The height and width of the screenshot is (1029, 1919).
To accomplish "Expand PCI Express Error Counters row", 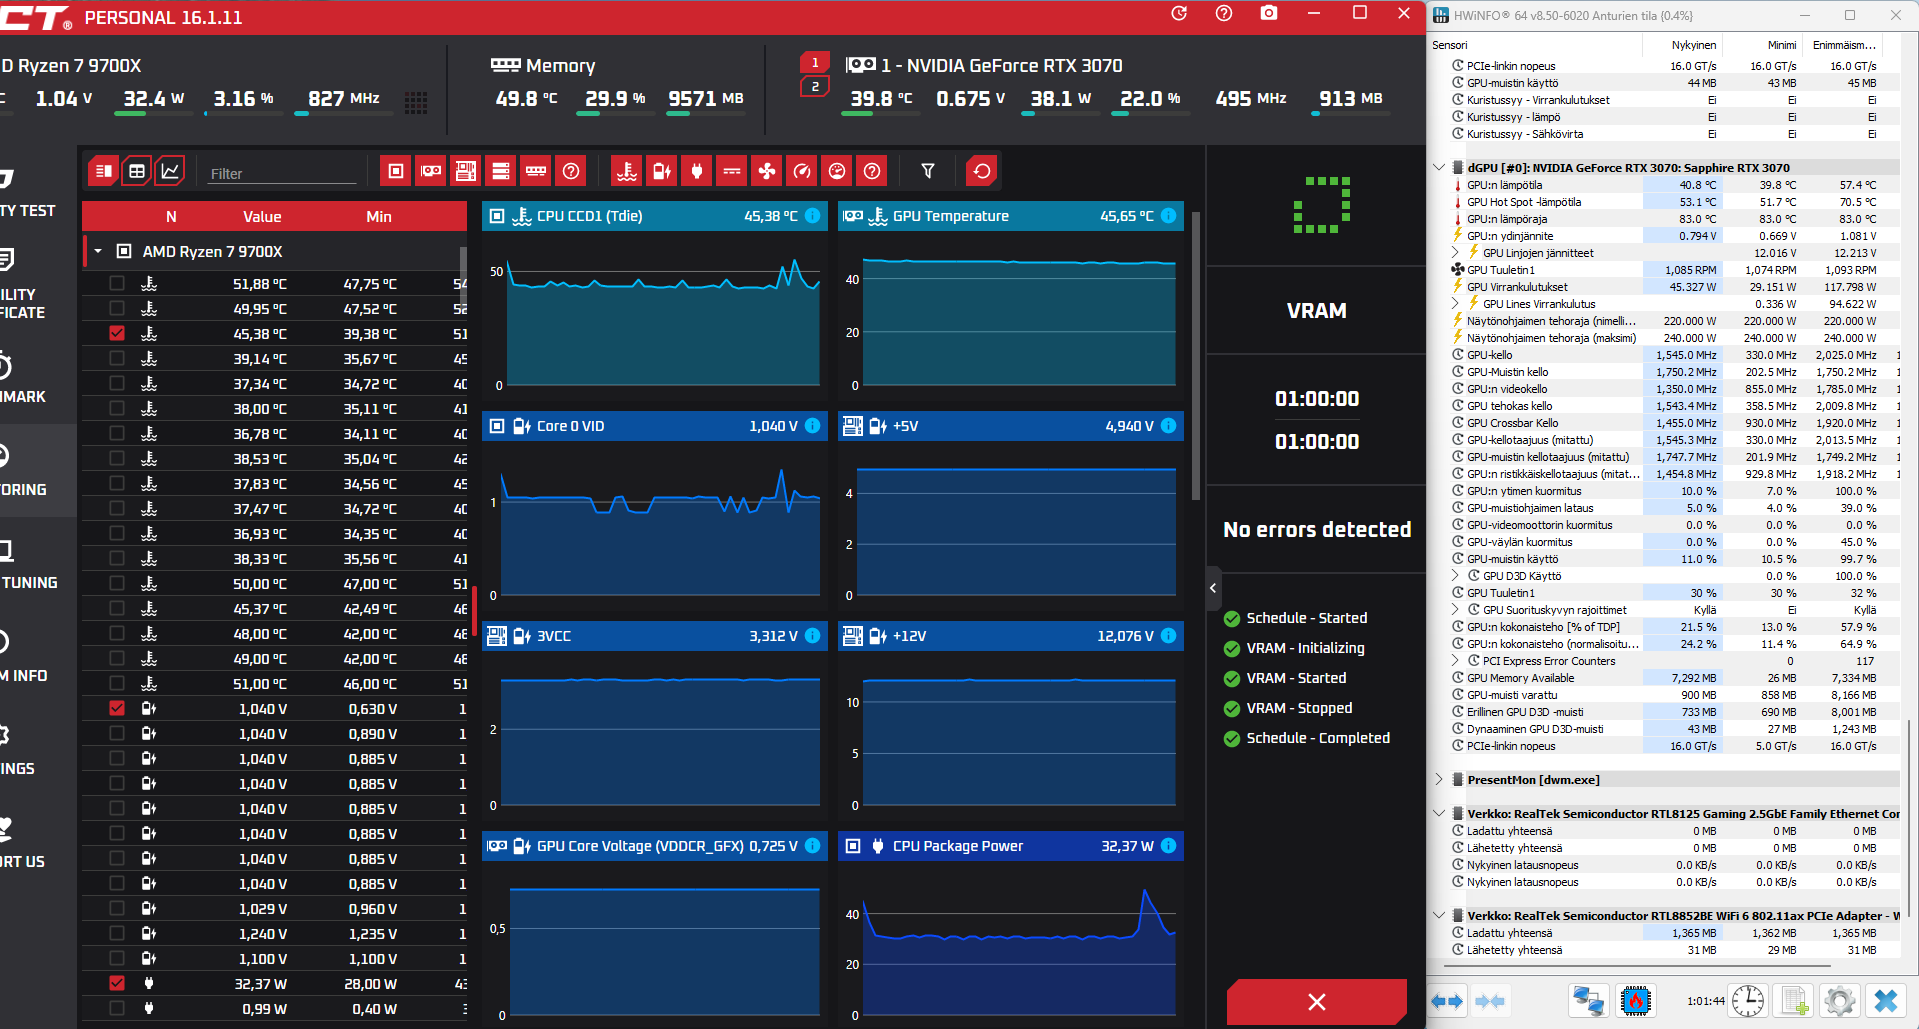I will tap(1456, 661).
